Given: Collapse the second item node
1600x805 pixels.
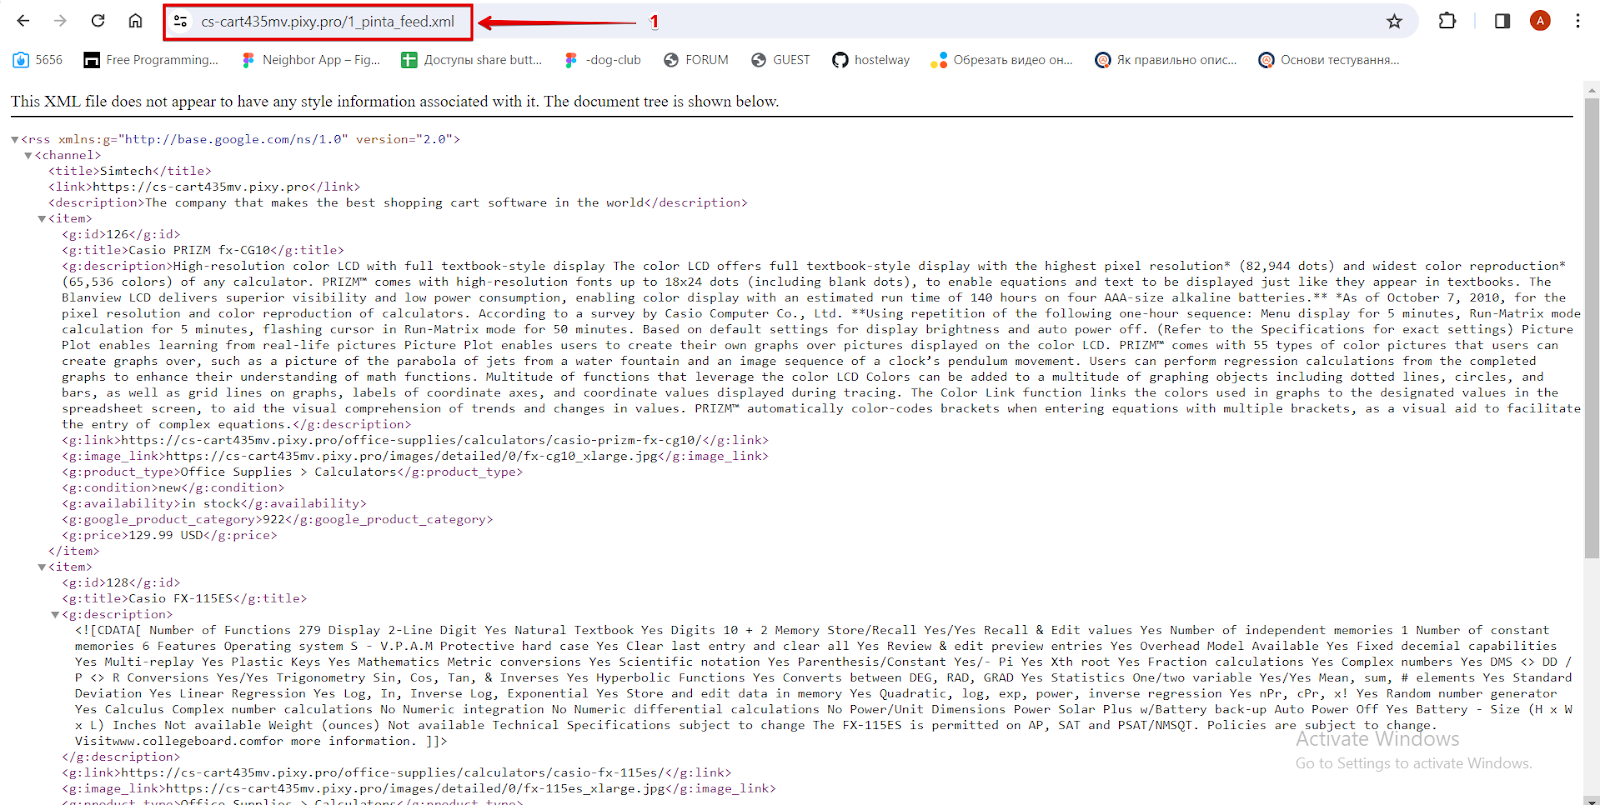Looking at the screenshot, I should (x=42, y=567).
